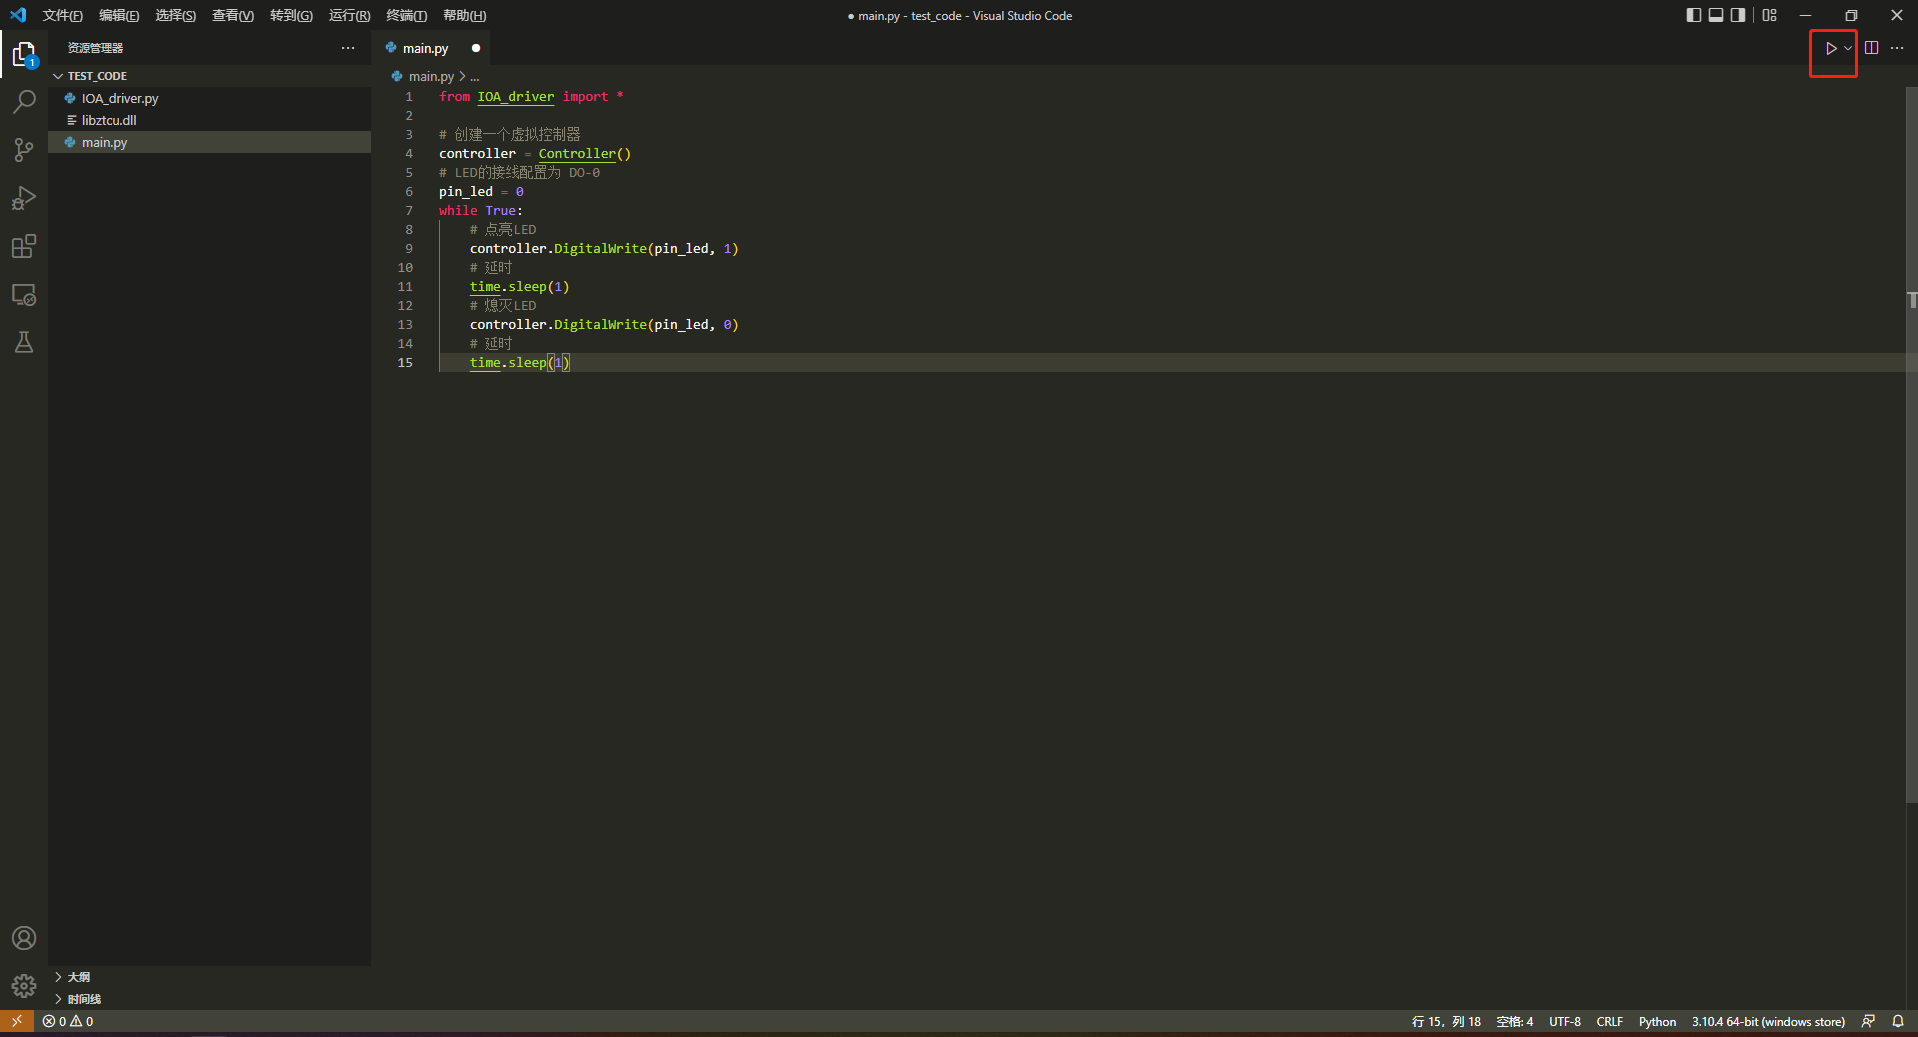Click Controller() call on line 4

point(584,153)
